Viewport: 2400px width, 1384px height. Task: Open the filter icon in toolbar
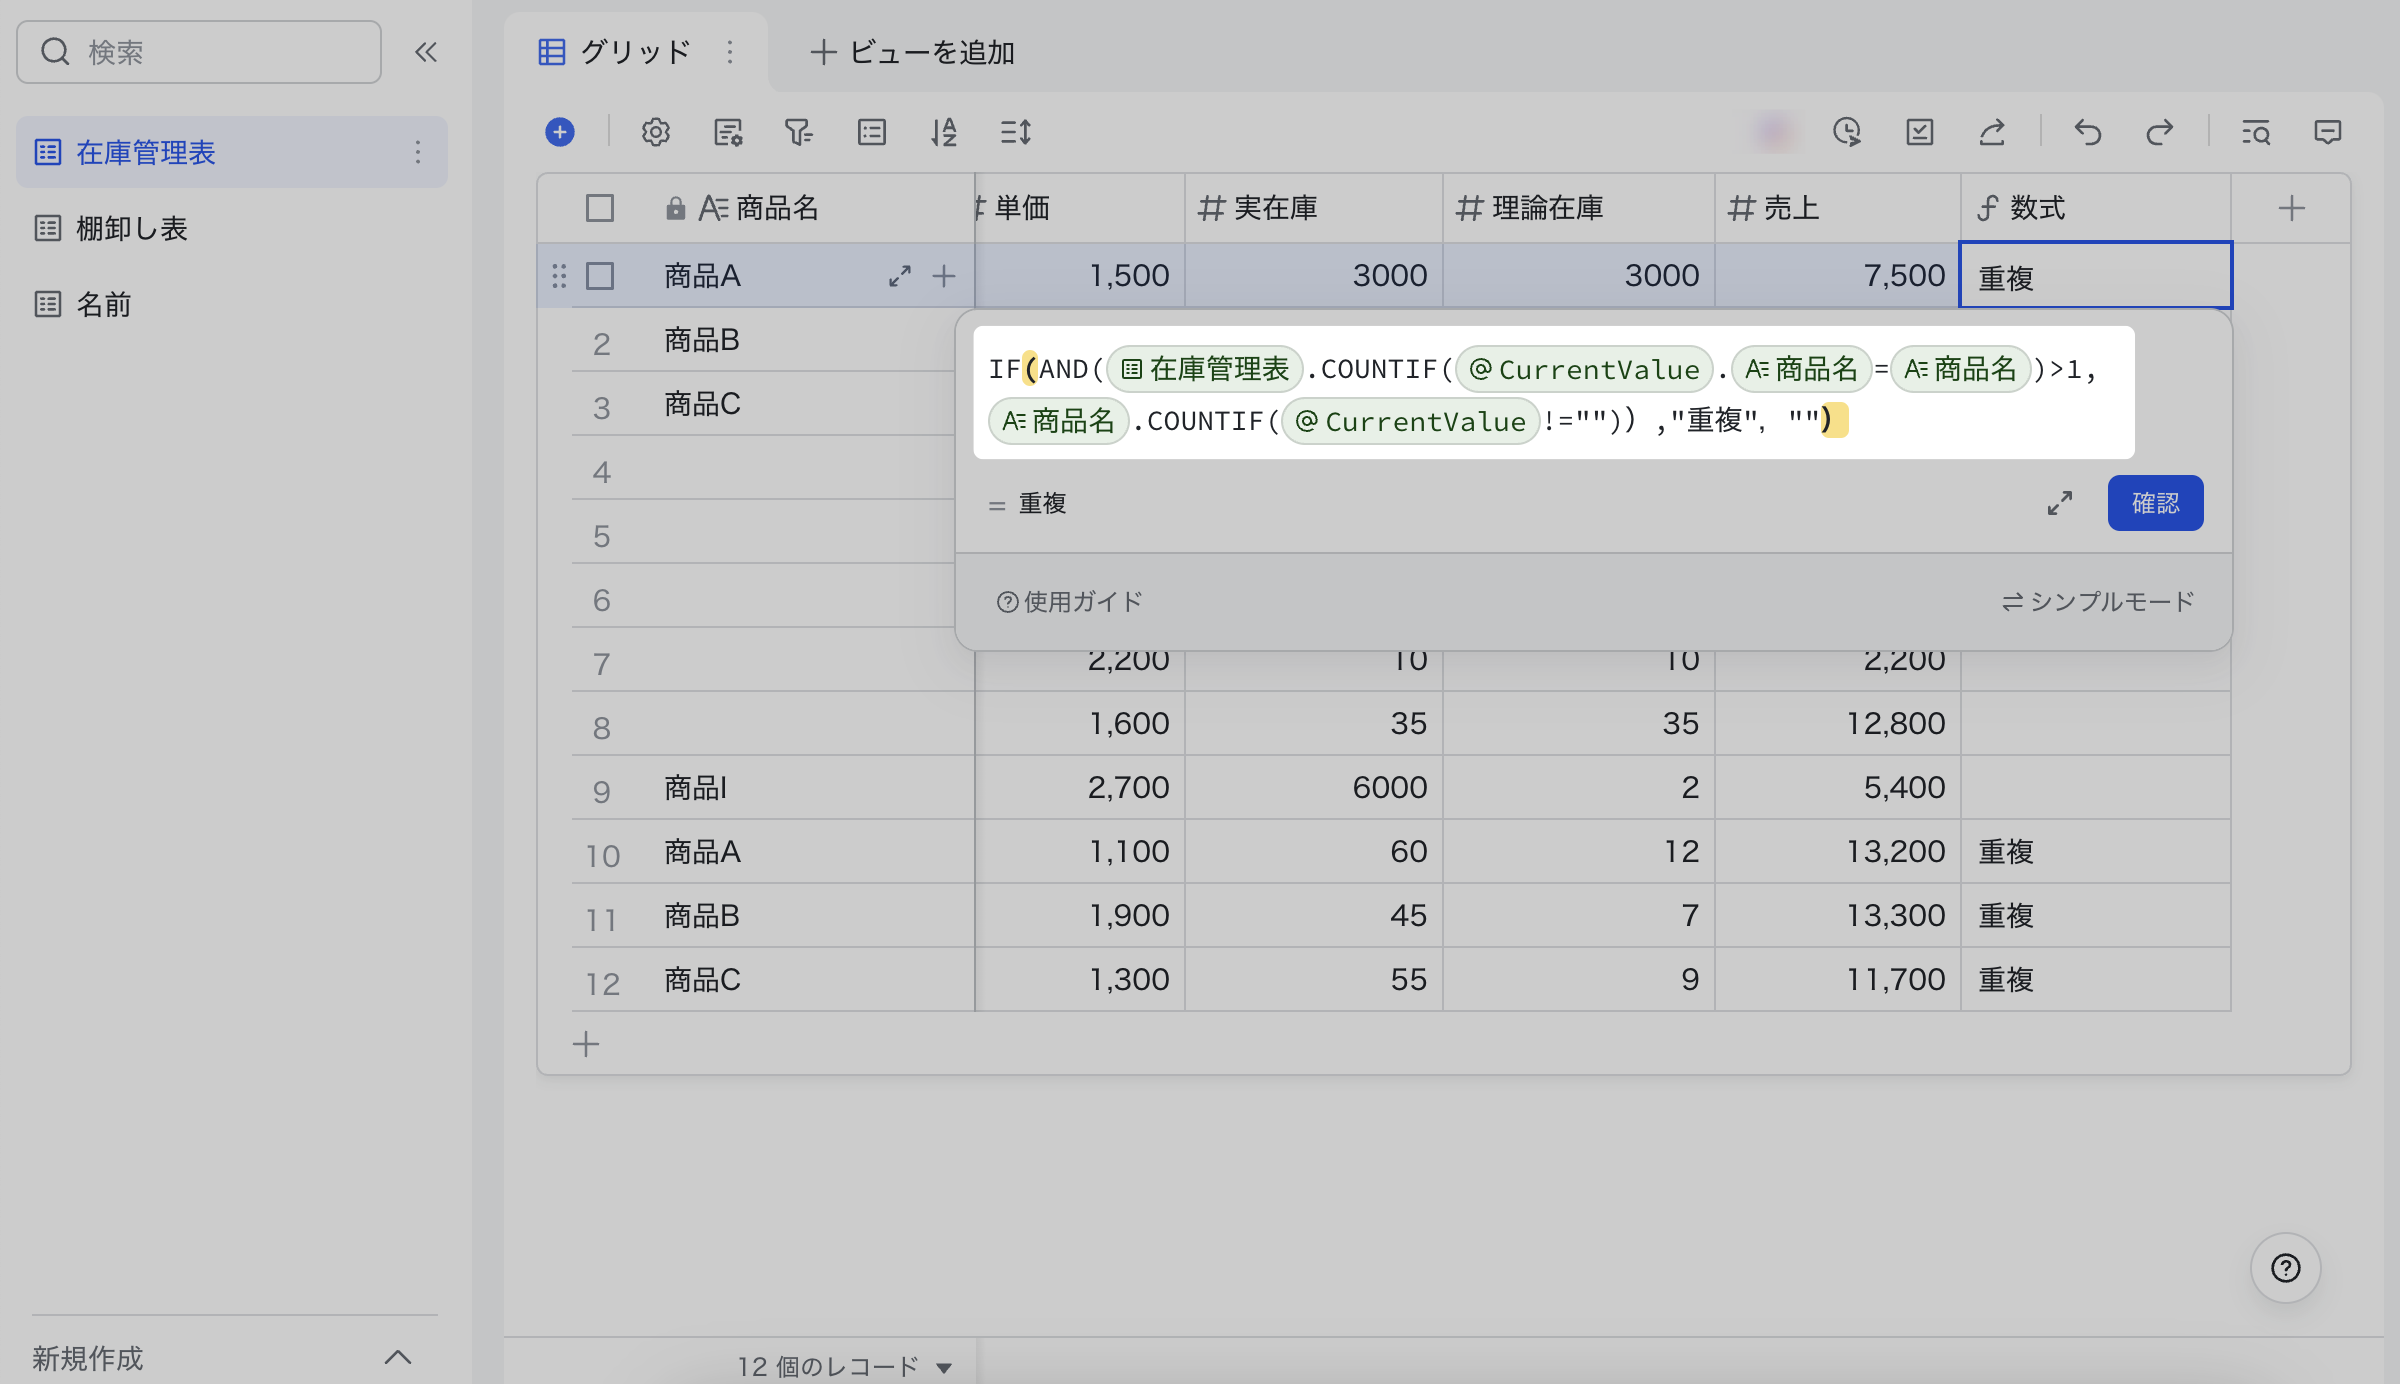point(798,132)
